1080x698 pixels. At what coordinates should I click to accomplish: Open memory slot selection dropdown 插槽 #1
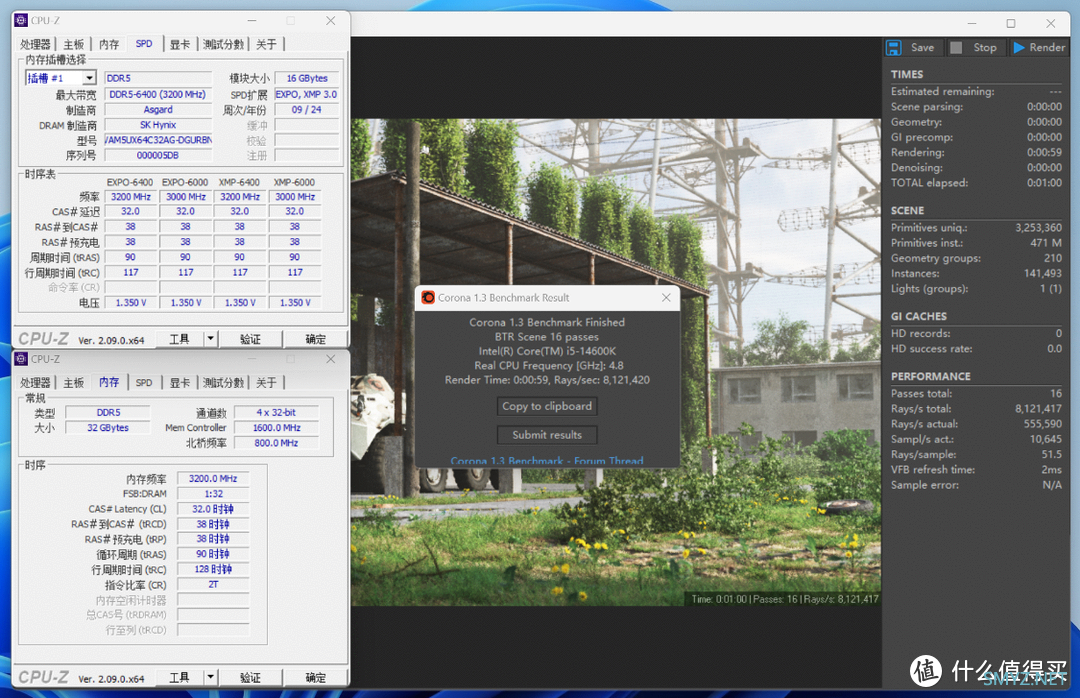(89, 78)
